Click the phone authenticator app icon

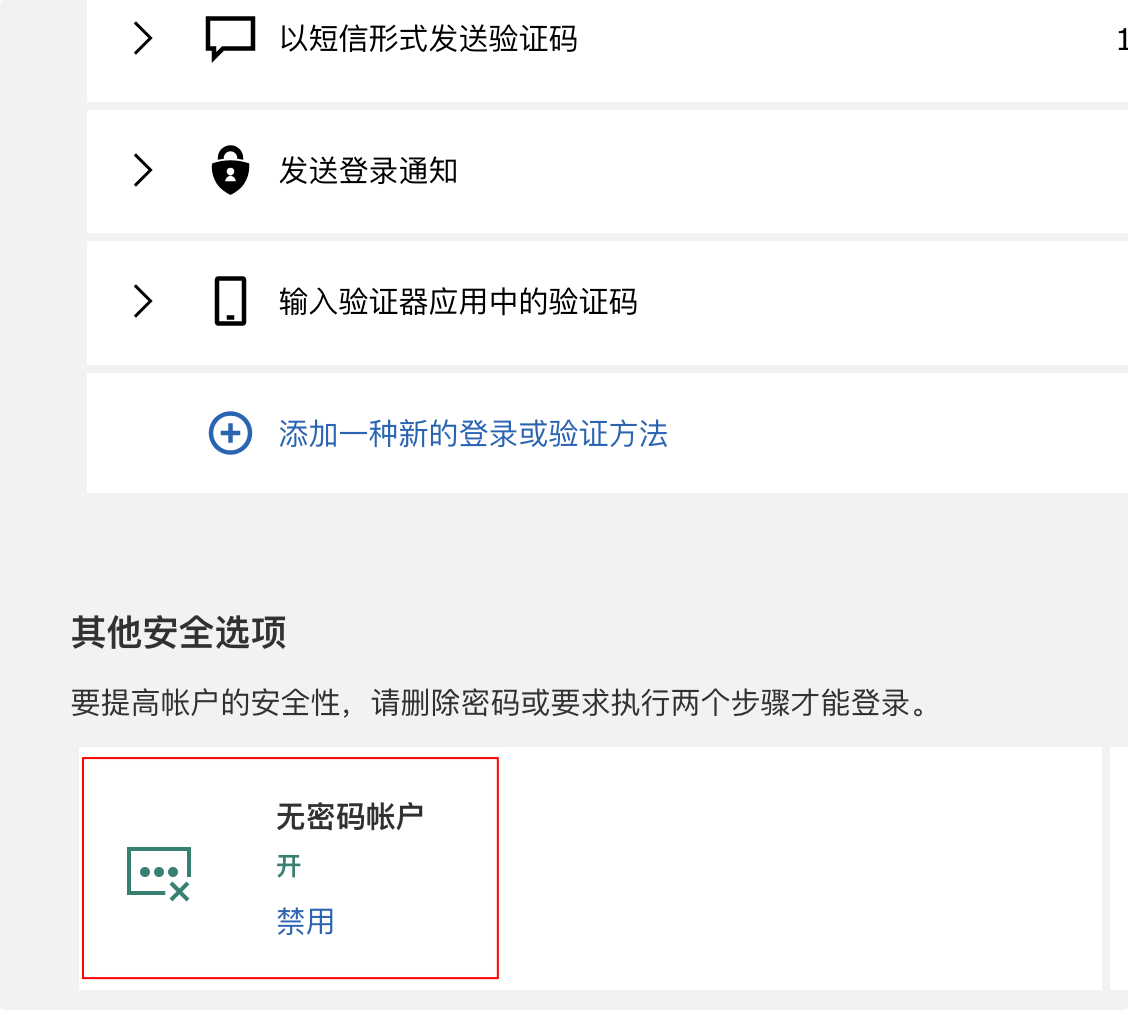(230, 301)
